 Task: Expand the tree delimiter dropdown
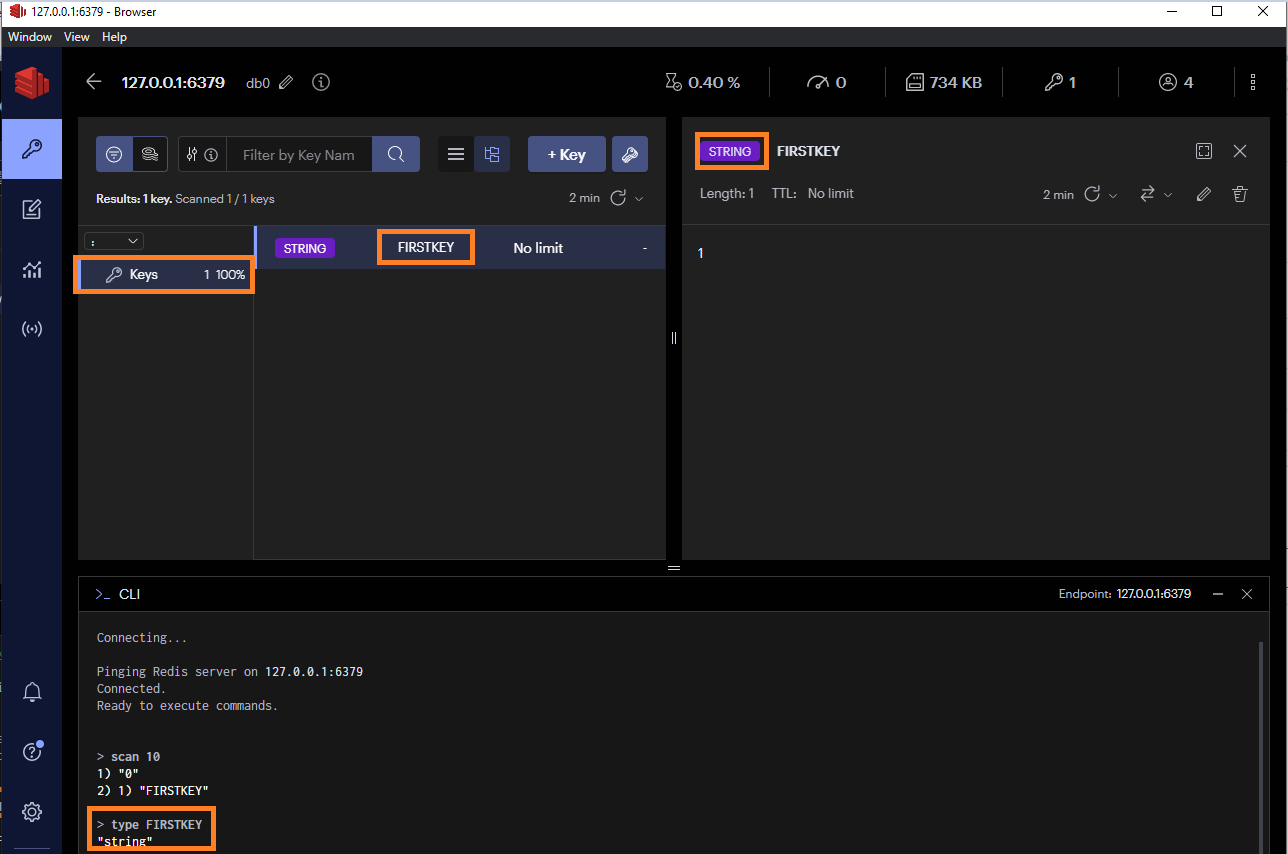point(115,241)
